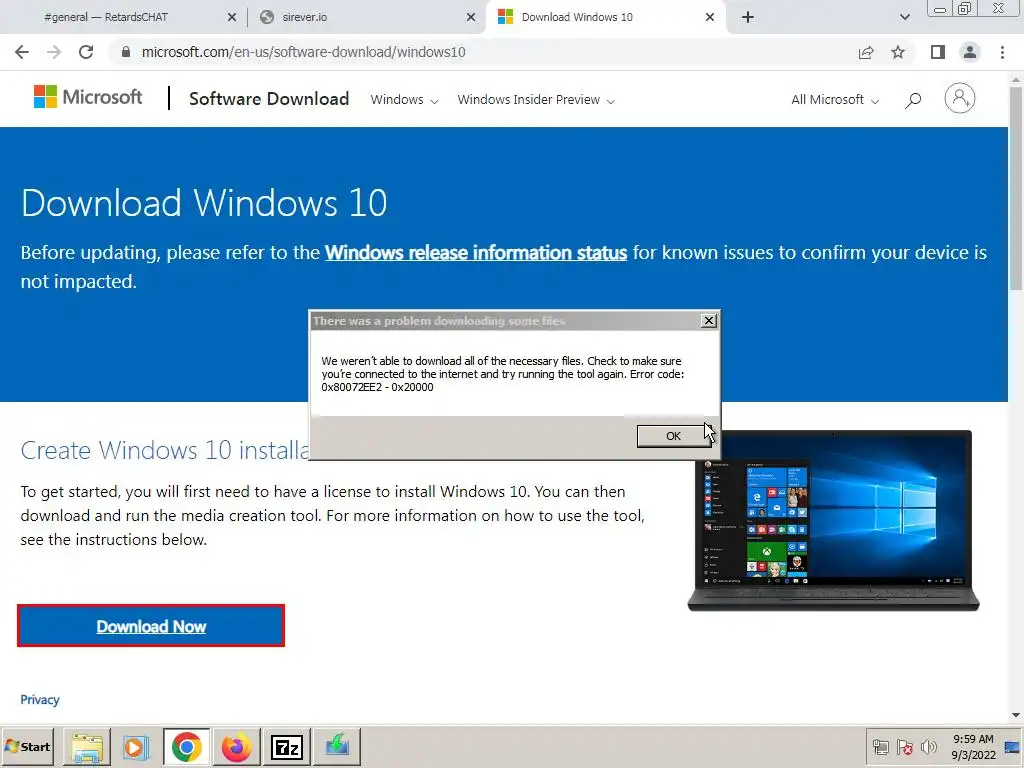Click the Microsoft site search icon
Image resolution: width=1024 pixels, height=768 pixels.
coord(913,100)
